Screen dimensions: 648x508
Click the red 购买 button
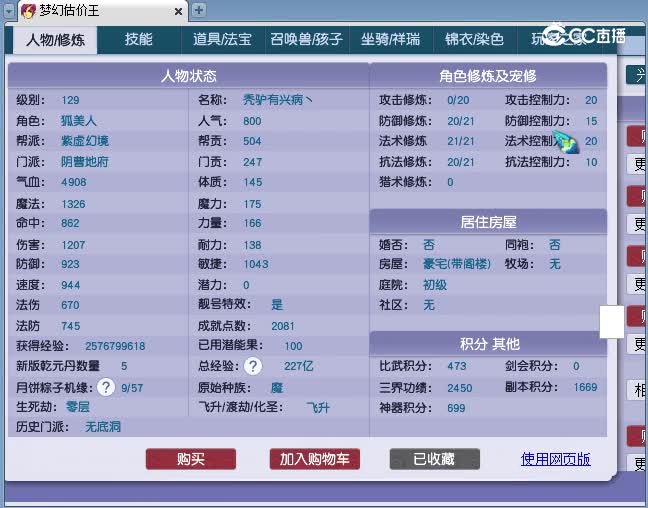click(191, 459)
